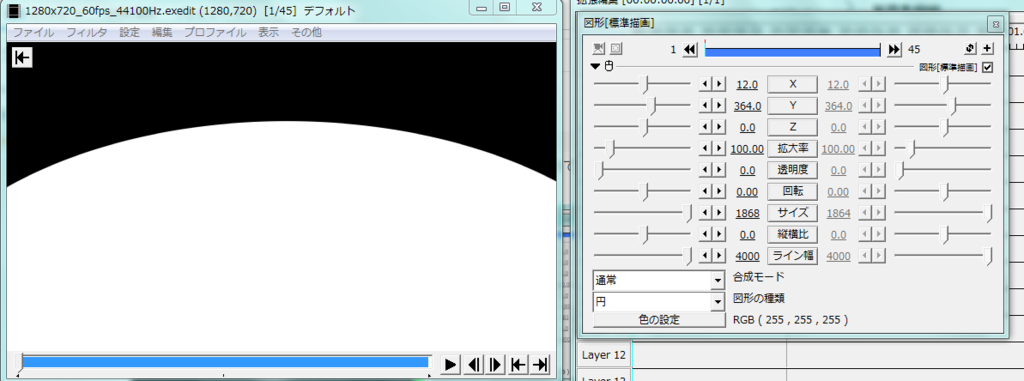Click the sync/link icon near the plus button
This screenshot has height=381, width=1024.
(x=970, y=49)
